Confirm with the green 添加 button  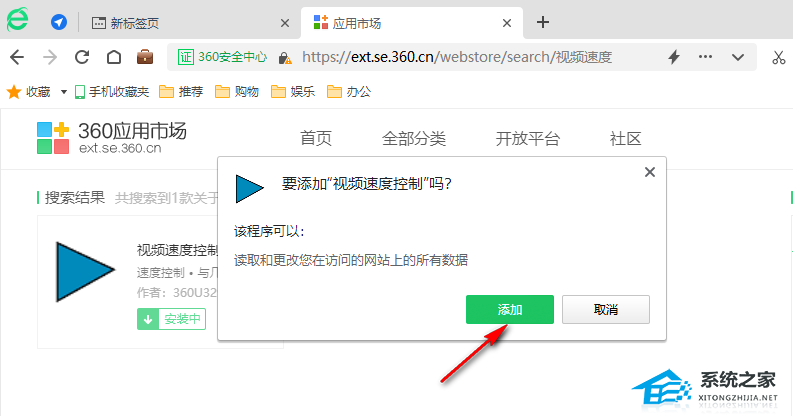point(510,309)
